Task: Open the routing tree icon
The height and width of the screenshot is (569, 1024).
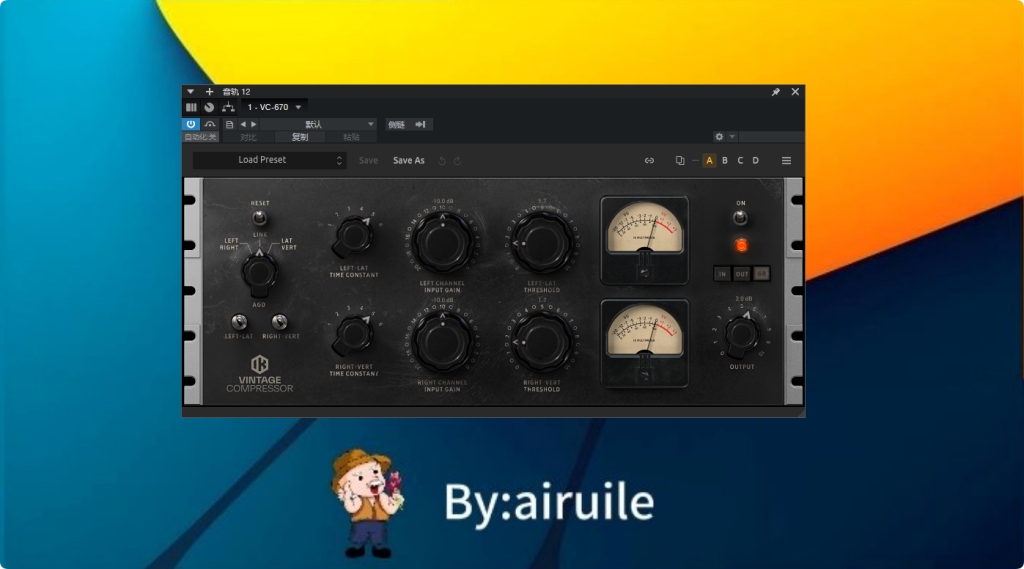Action: point(228,107)
